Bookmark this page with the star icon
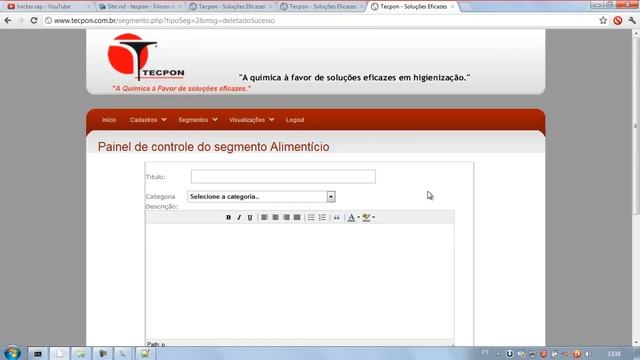 point(603,20)
